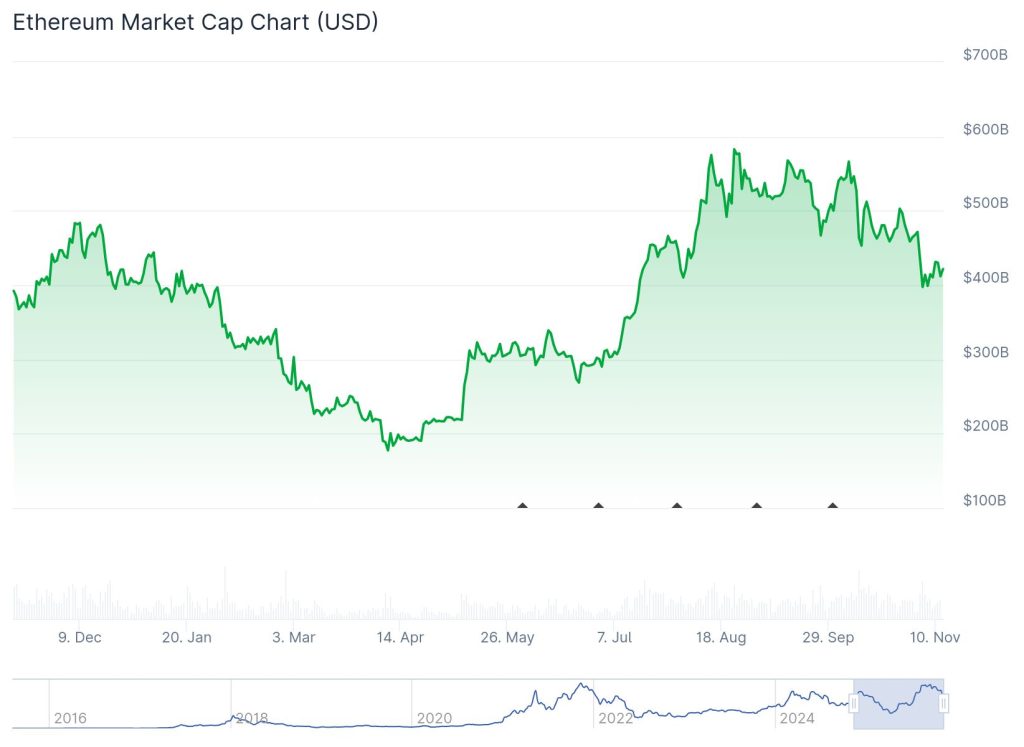
Task: Grab the left handle of navigator range
Action: pos(854,704)
